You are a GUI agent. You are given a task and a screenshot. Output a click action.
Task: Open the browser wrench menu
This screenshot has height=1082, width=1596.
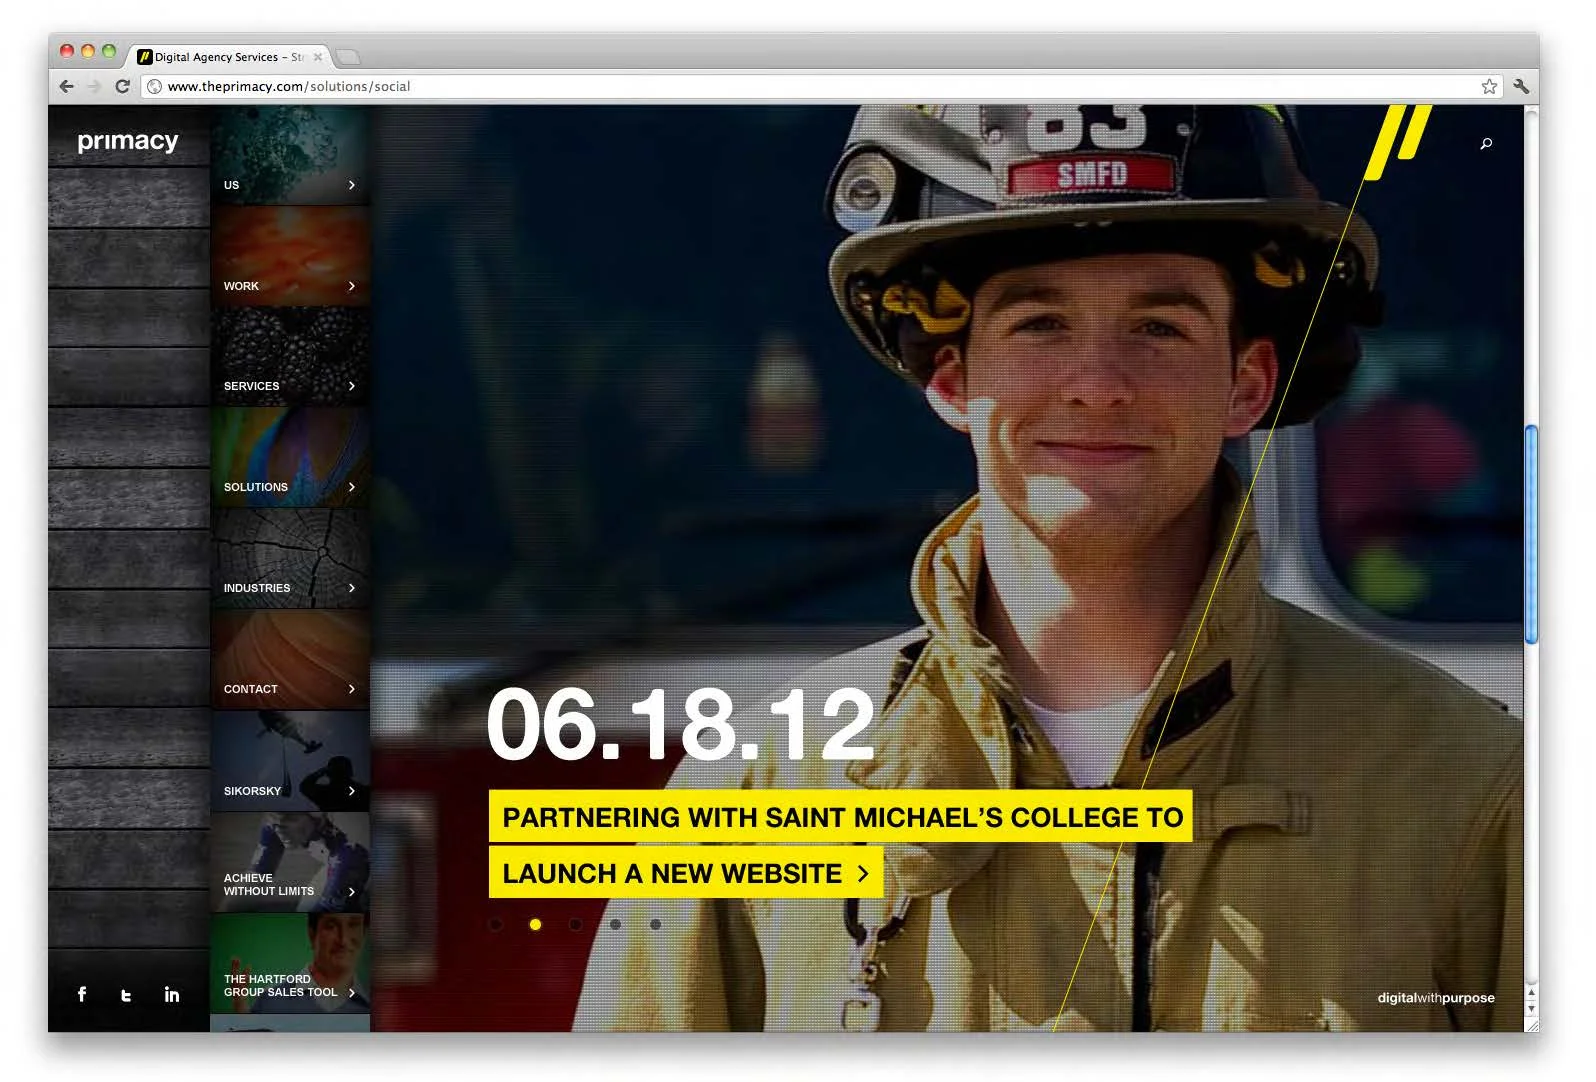click(1521, 86)
